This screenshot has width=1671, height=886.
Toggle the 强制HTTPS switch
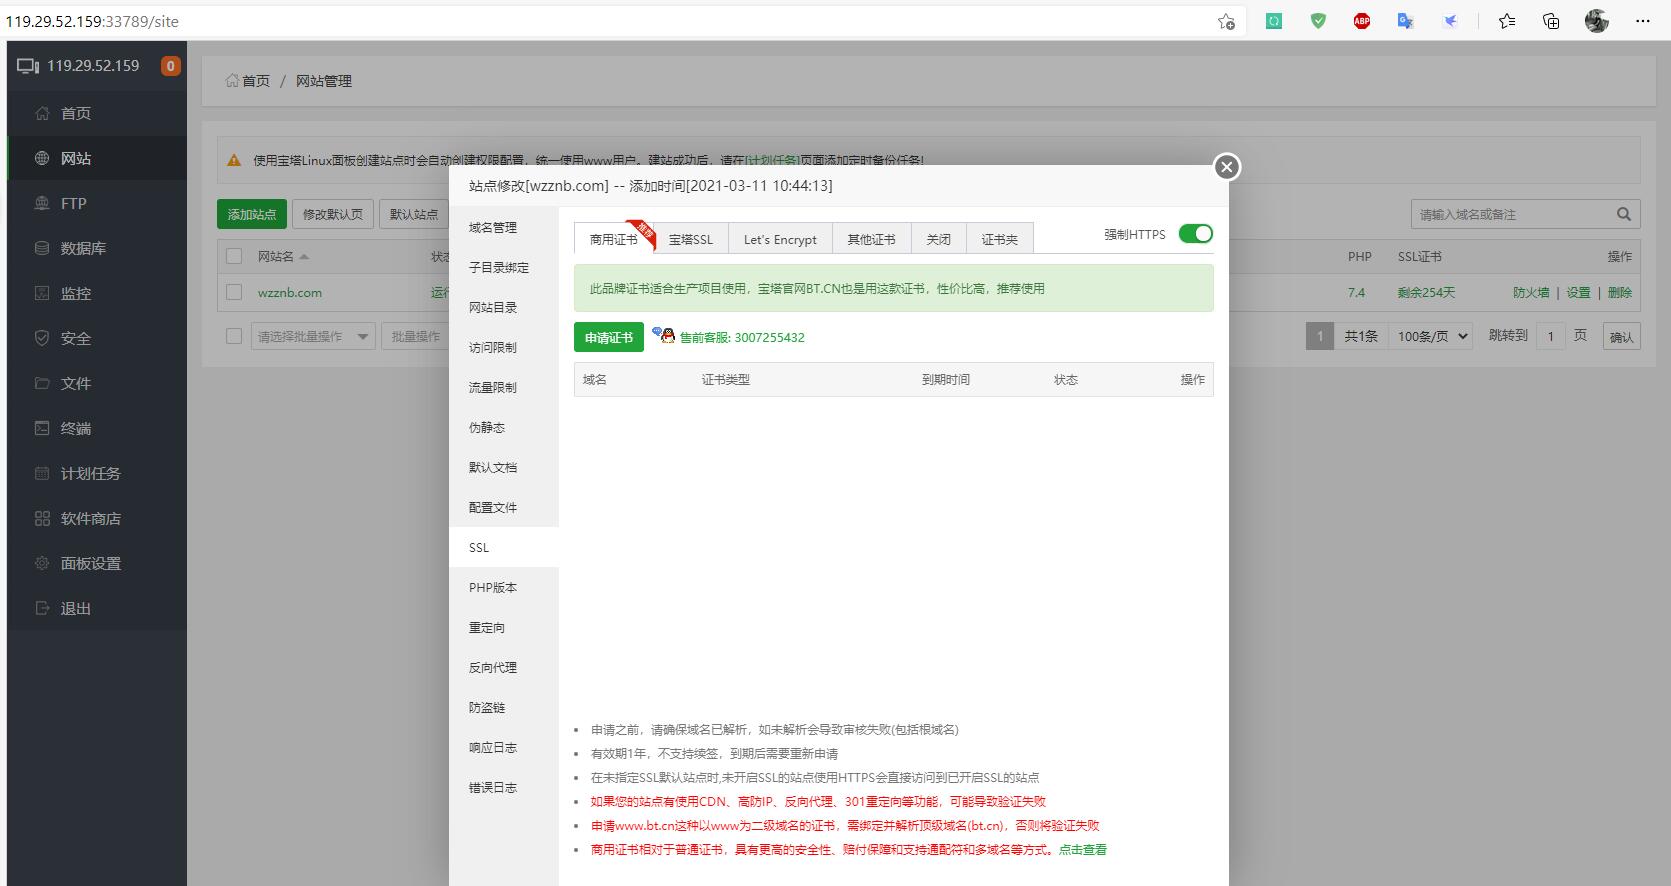(x=1195, y=234)
